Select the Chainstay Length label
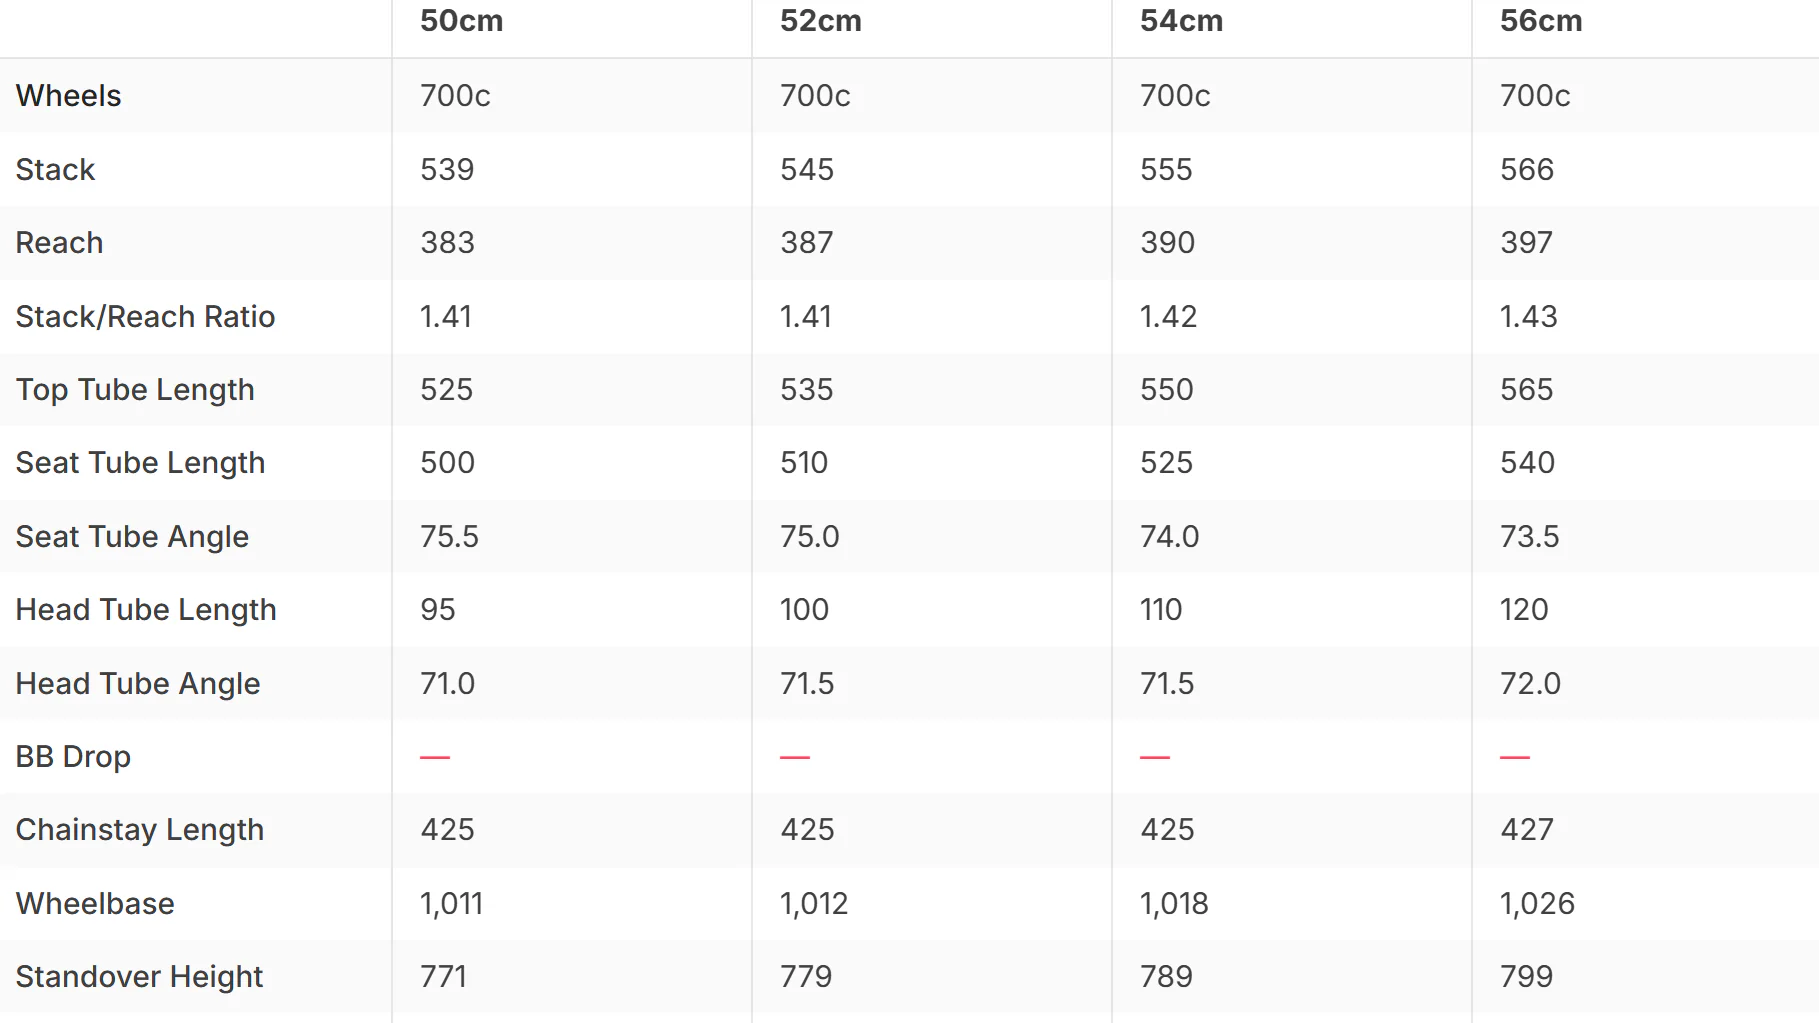This screenshot has width=1819, height=1023. (140, 830)
